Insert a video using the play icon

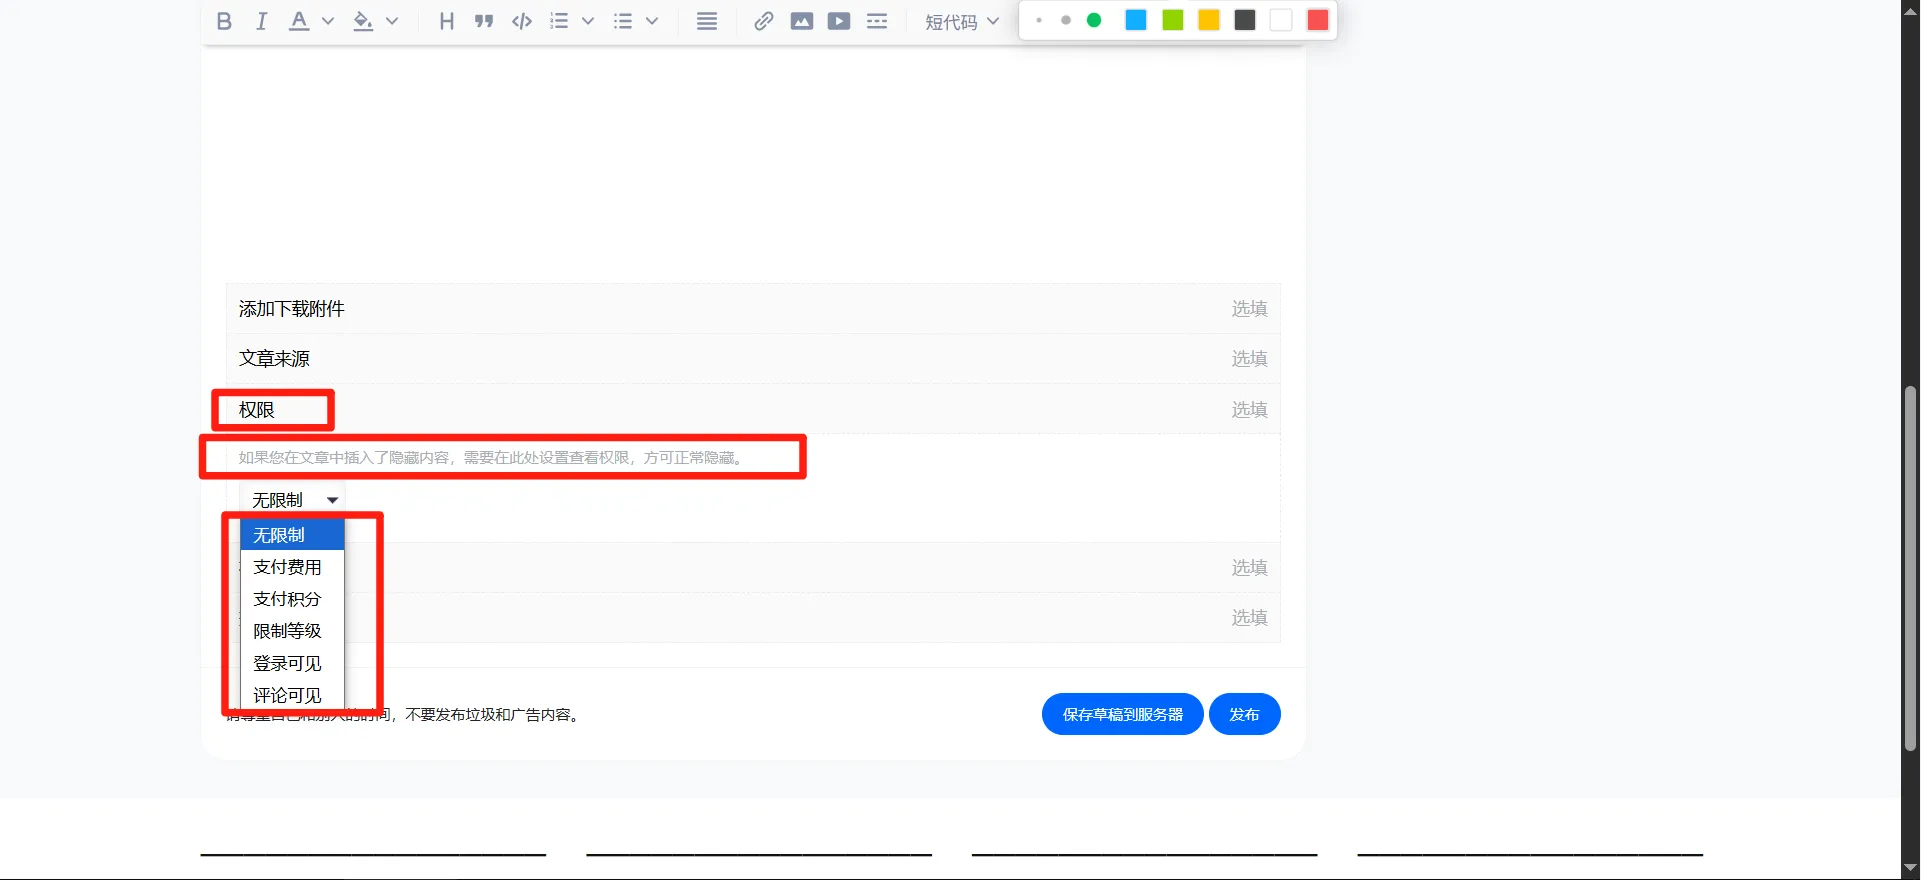[x=839, y=21]
